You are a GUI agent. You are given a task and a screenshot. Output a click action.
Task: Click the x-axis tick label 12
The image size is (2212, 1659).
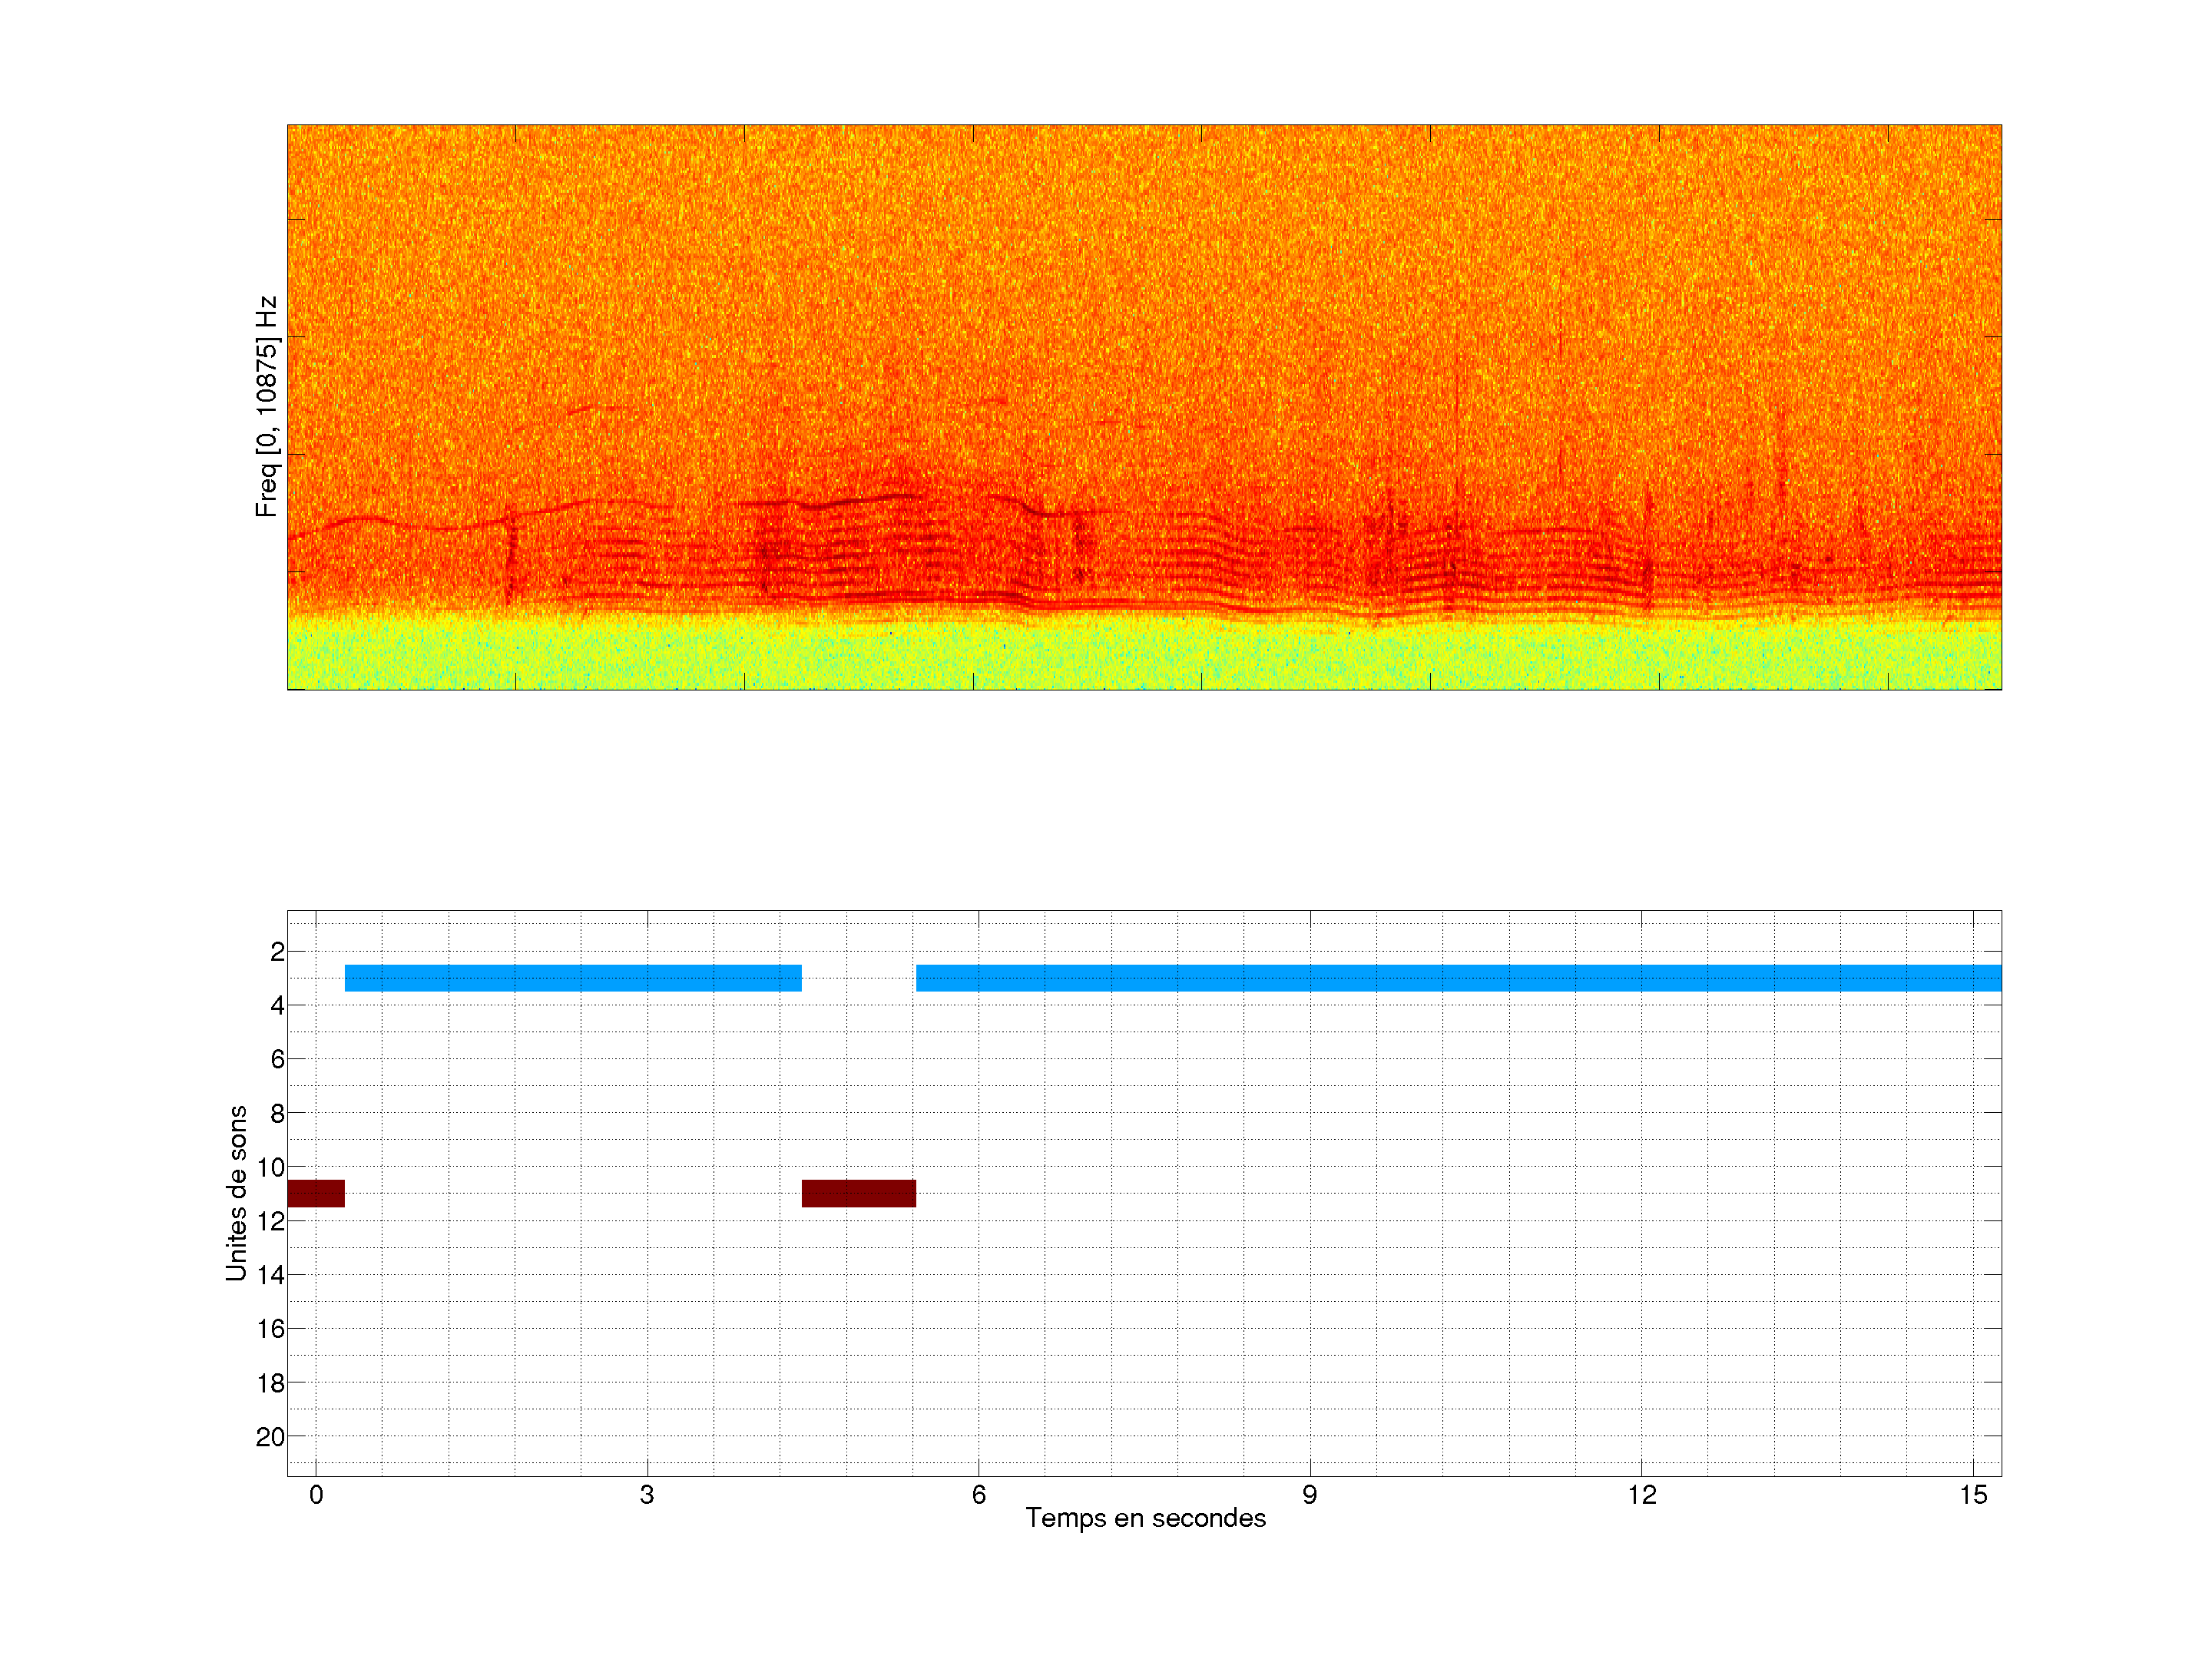[x=1641, y=1495]
